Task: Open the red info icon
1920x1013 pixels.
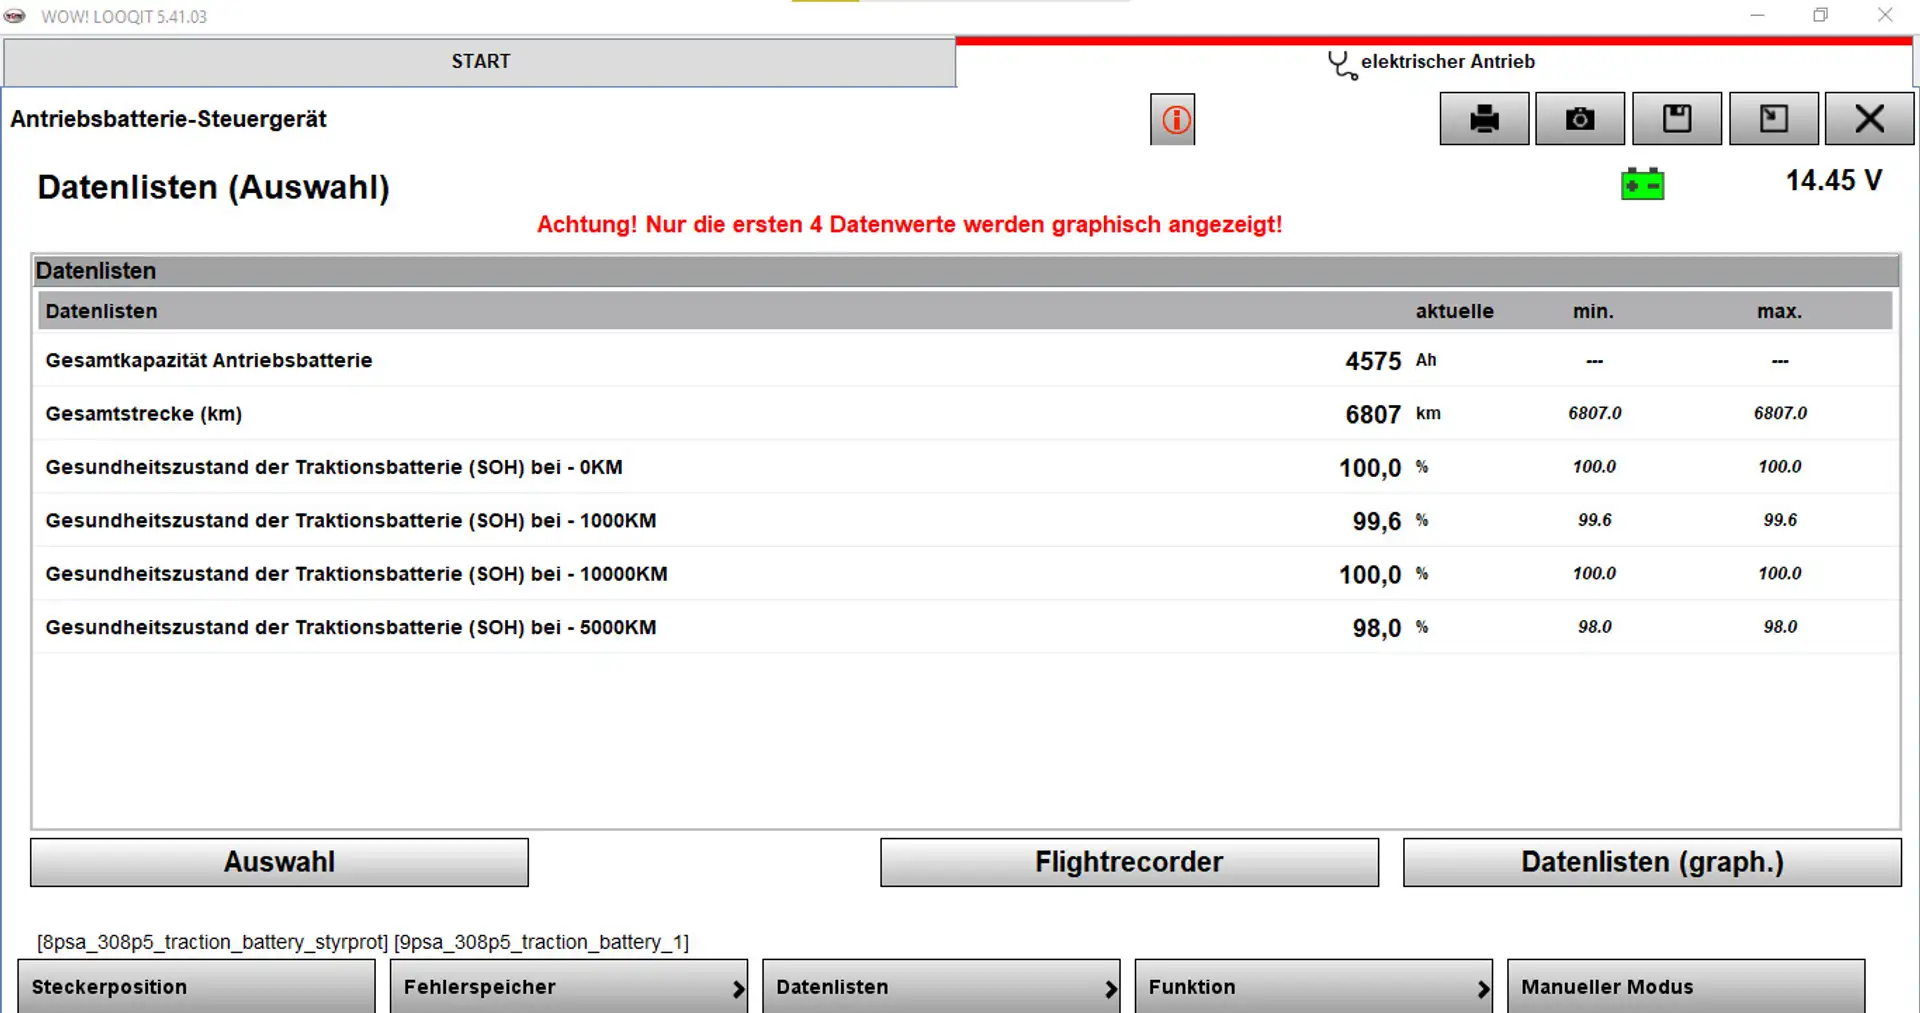Action: click(1173, 120)
